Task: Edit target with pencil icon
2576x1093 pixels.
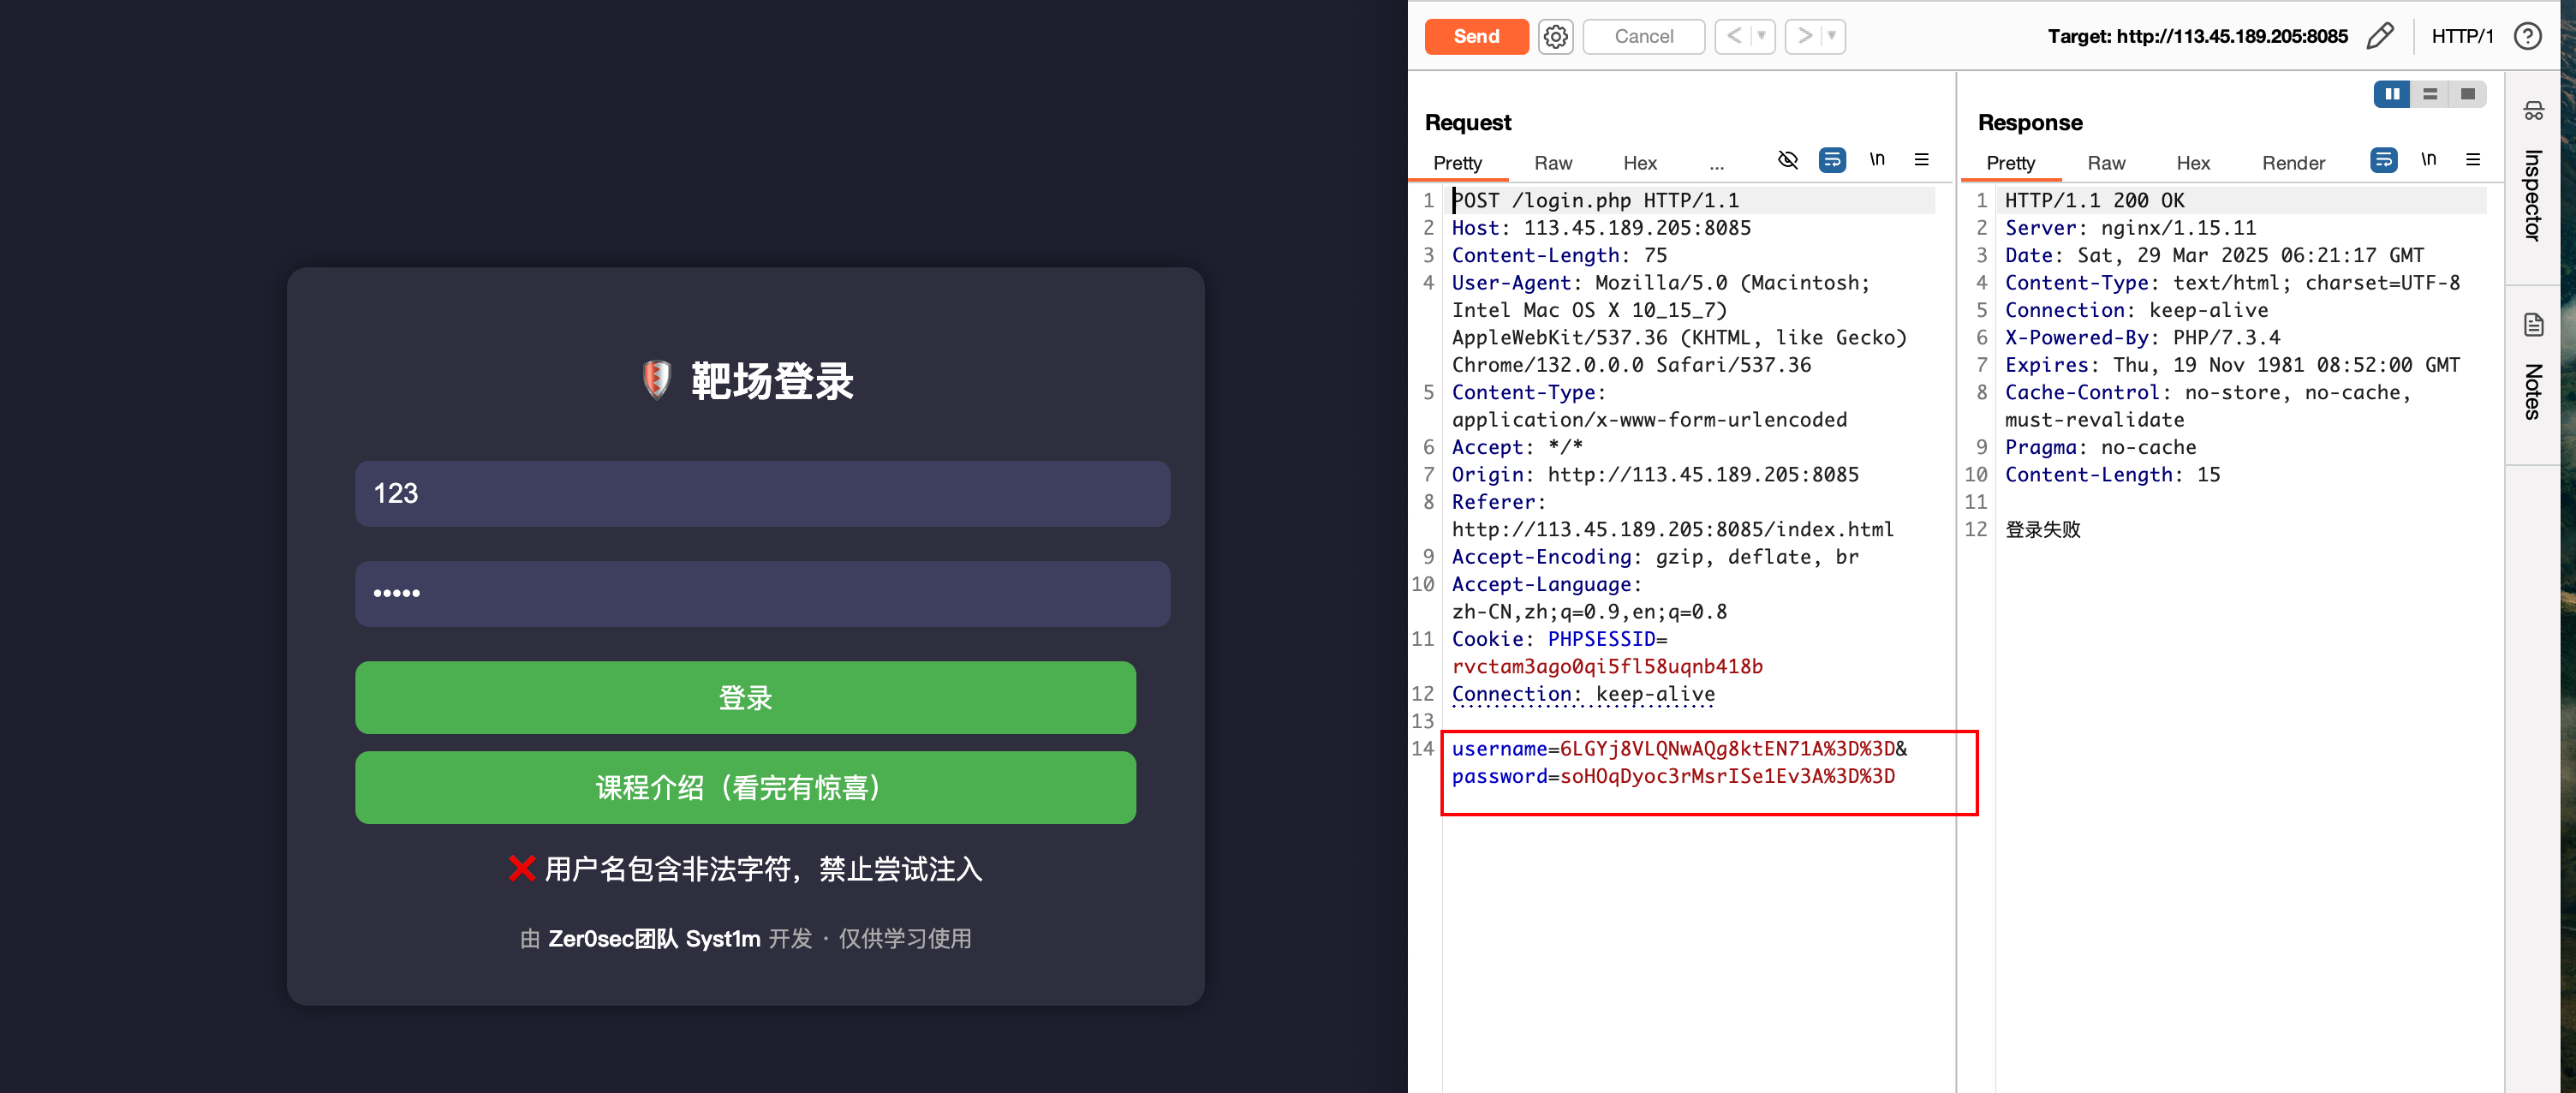Action: [2381, 37]
